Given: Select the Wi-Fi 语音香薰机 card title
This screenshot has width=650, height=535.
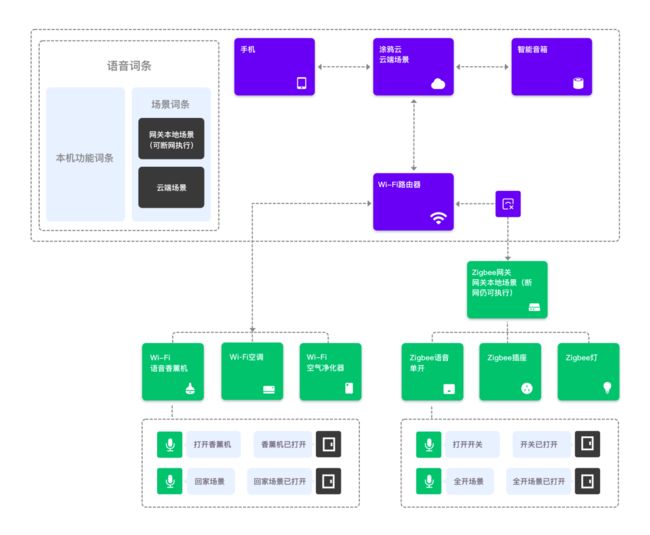Looking at the screenshot, I should [169, 363].
